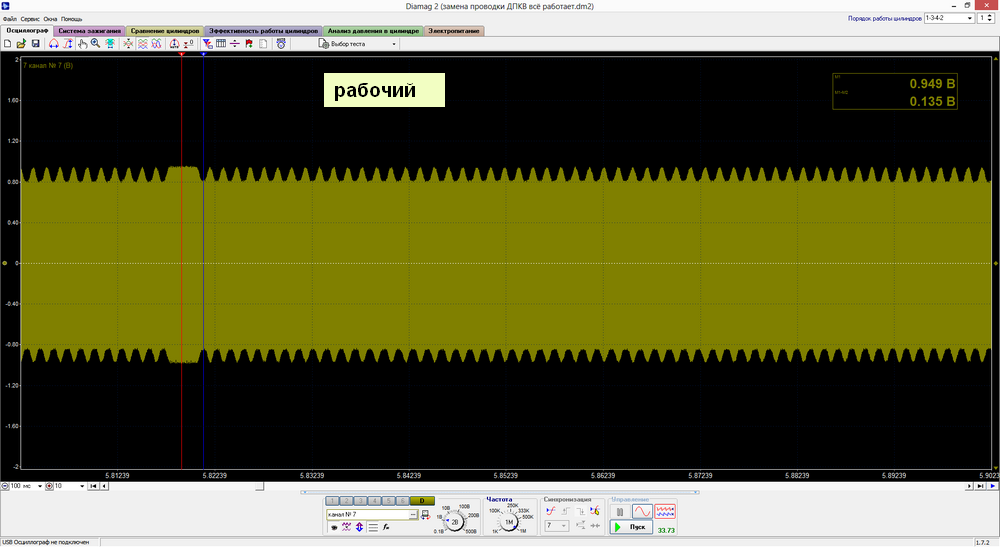Select rising-edge trigger sync icon
The width and height of the screenshot is (1000, 547).
point(551,511)
